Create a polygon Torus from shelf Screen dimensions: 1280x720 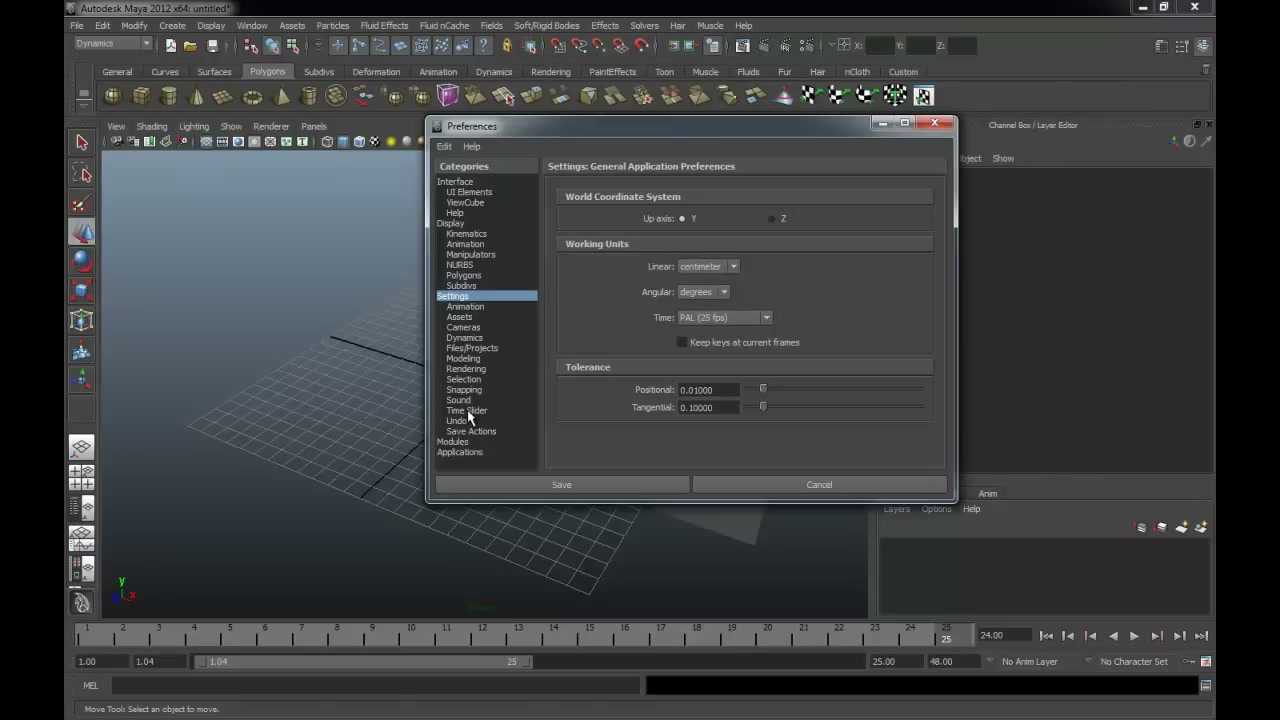click(x=252, y=96)
